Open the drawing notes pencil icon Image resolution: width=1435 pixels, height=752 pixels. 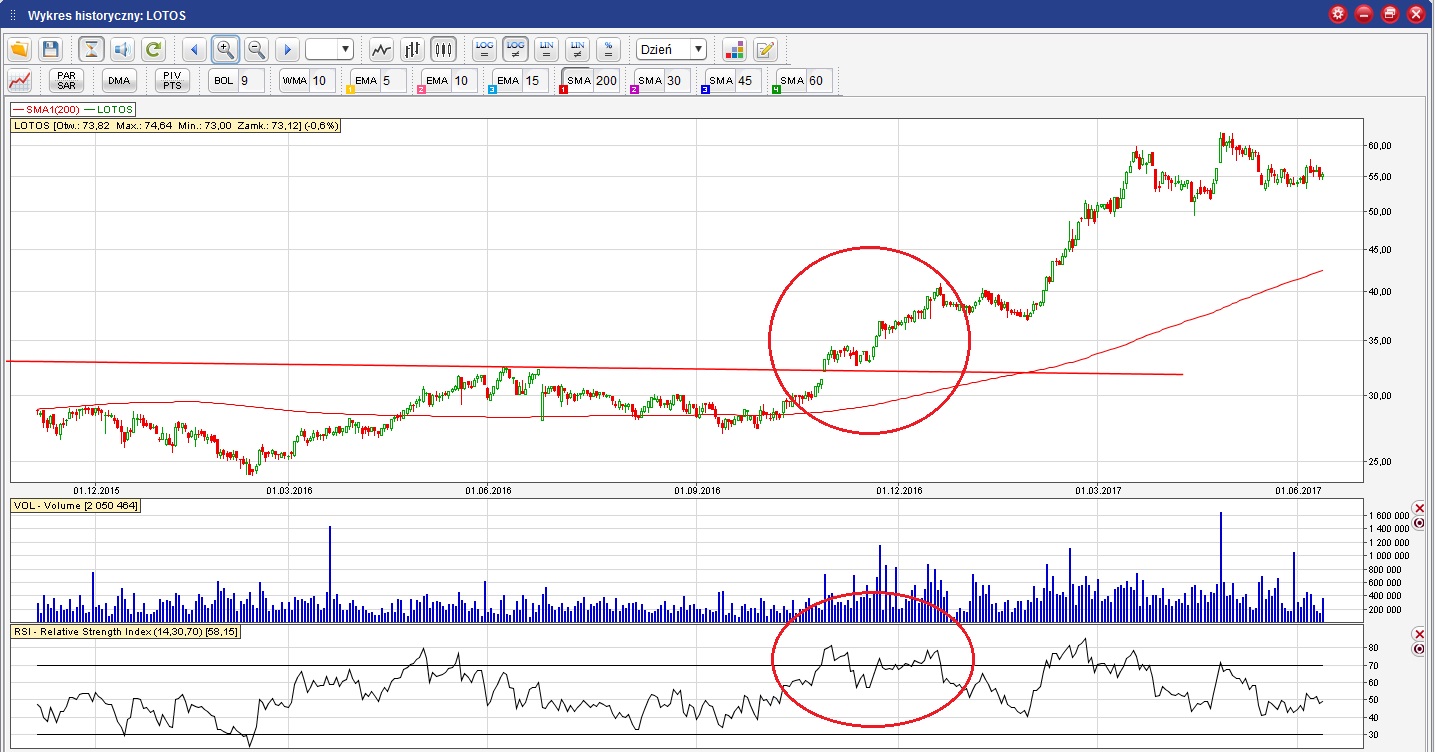[x=765, y=49]
